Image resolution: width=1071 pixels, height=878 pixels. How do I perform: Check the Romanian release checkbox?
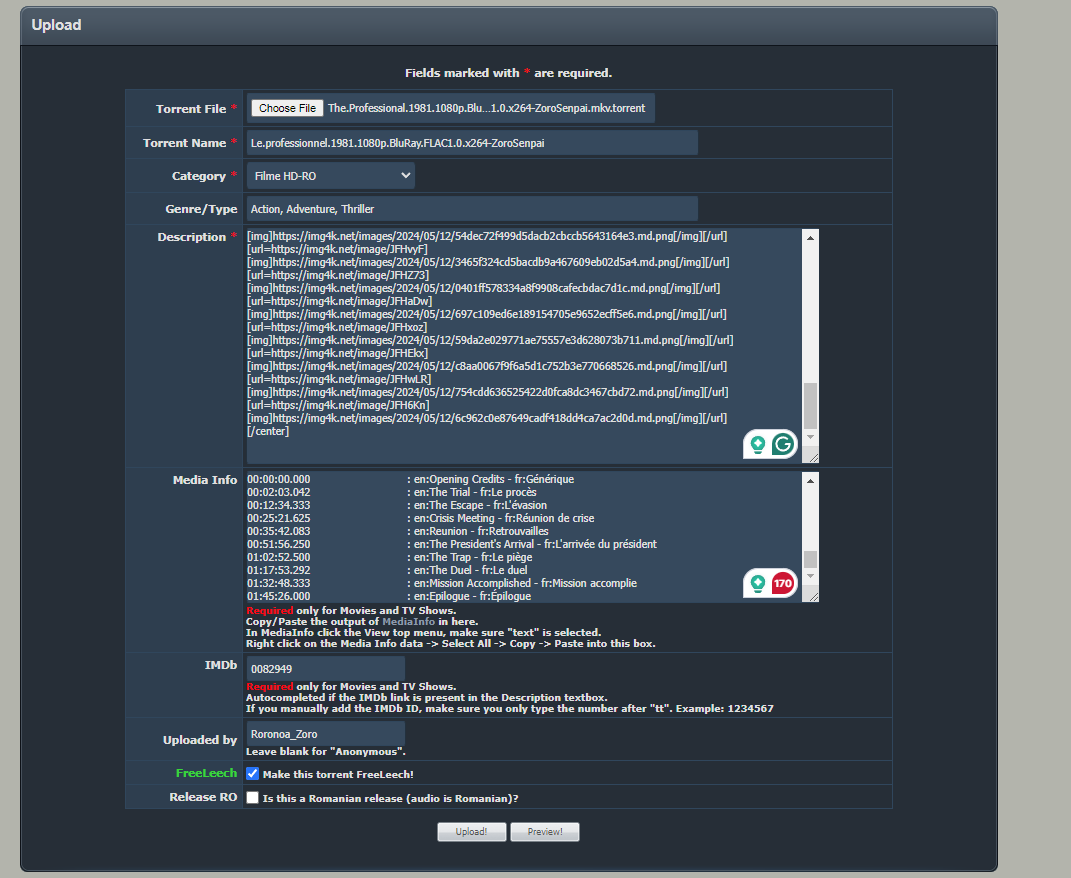252,798
